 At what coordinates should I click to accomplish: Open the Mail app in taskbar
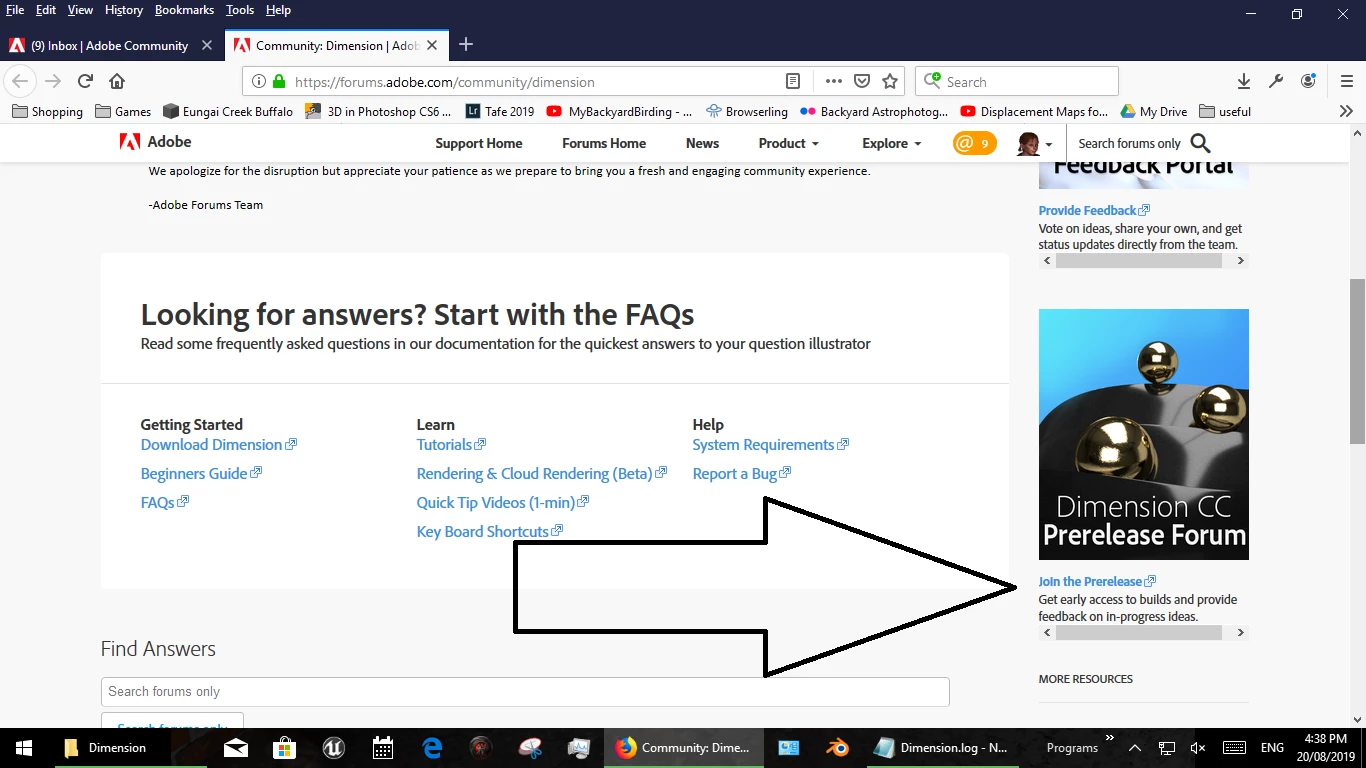(236, 748)
